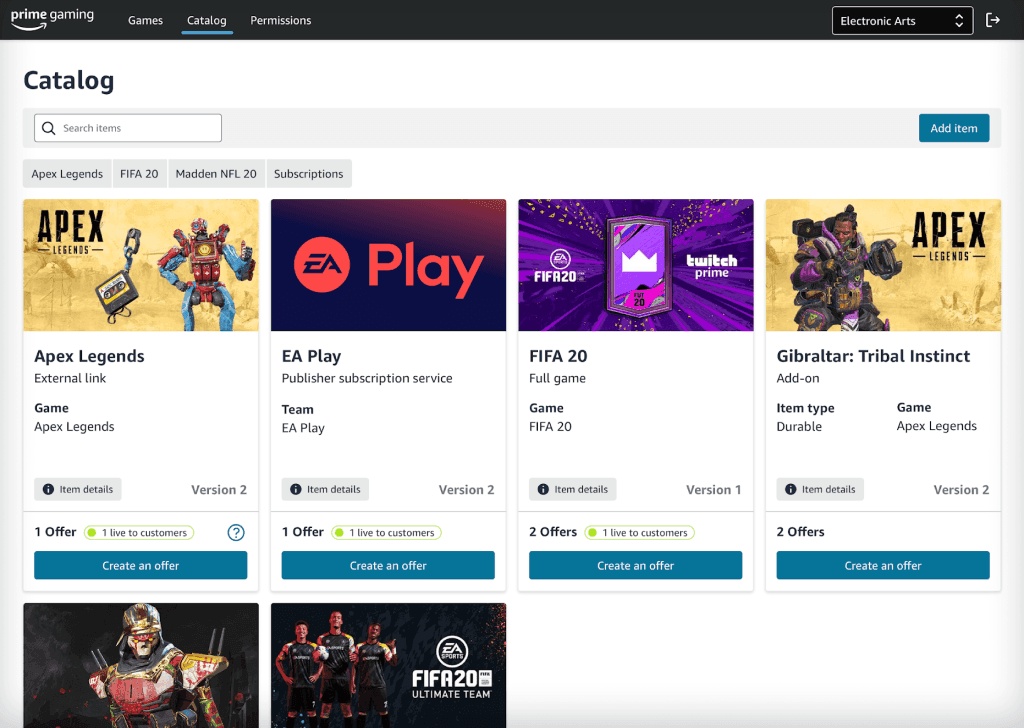Open Item details for FIFA 20
Image resolution: width=1024 pixels, height=728 pixels.
pyautogui.click(x=573, y=489)
